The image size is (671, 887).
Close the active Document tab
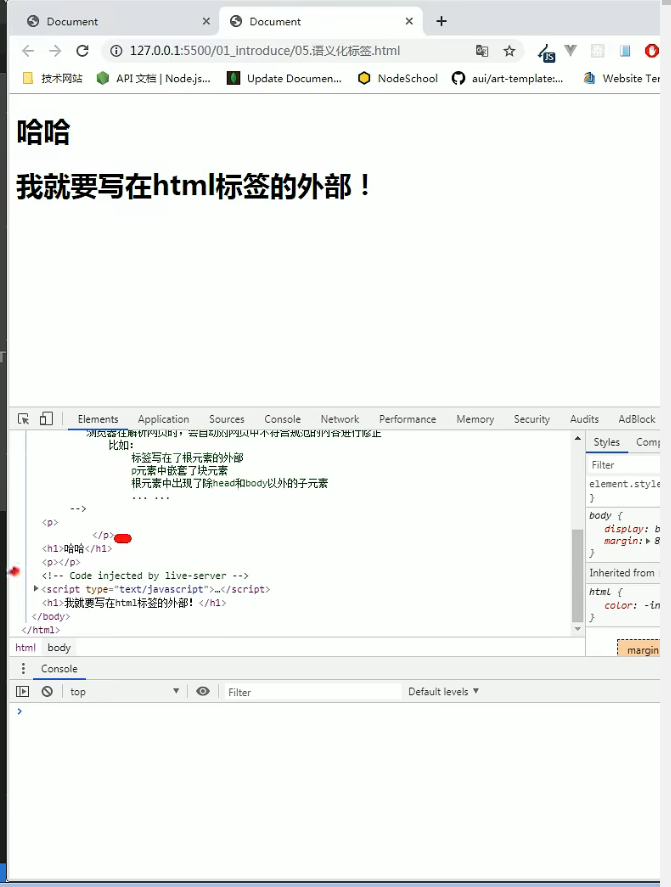click(x=409, y=21)
